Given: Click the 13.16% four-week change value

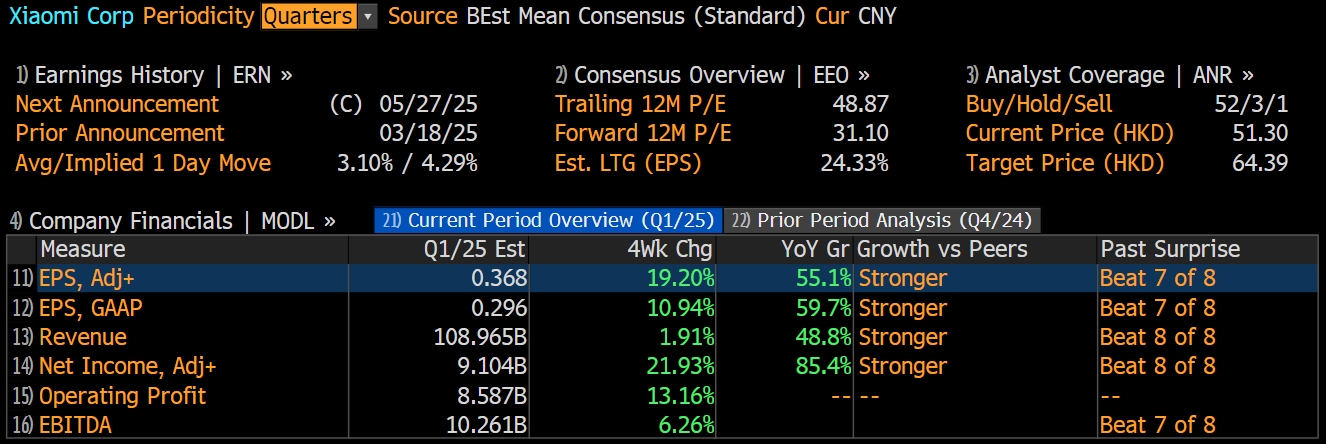Looking at the screenshot, I should [680, 396].
